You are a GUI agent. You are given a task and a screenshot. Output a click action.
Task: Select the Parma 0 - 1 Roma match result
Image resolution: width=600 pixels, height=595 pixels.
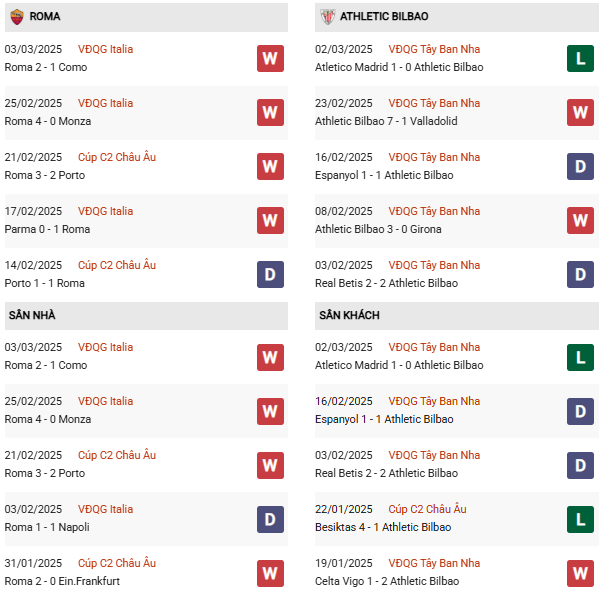tap(47, 229)
